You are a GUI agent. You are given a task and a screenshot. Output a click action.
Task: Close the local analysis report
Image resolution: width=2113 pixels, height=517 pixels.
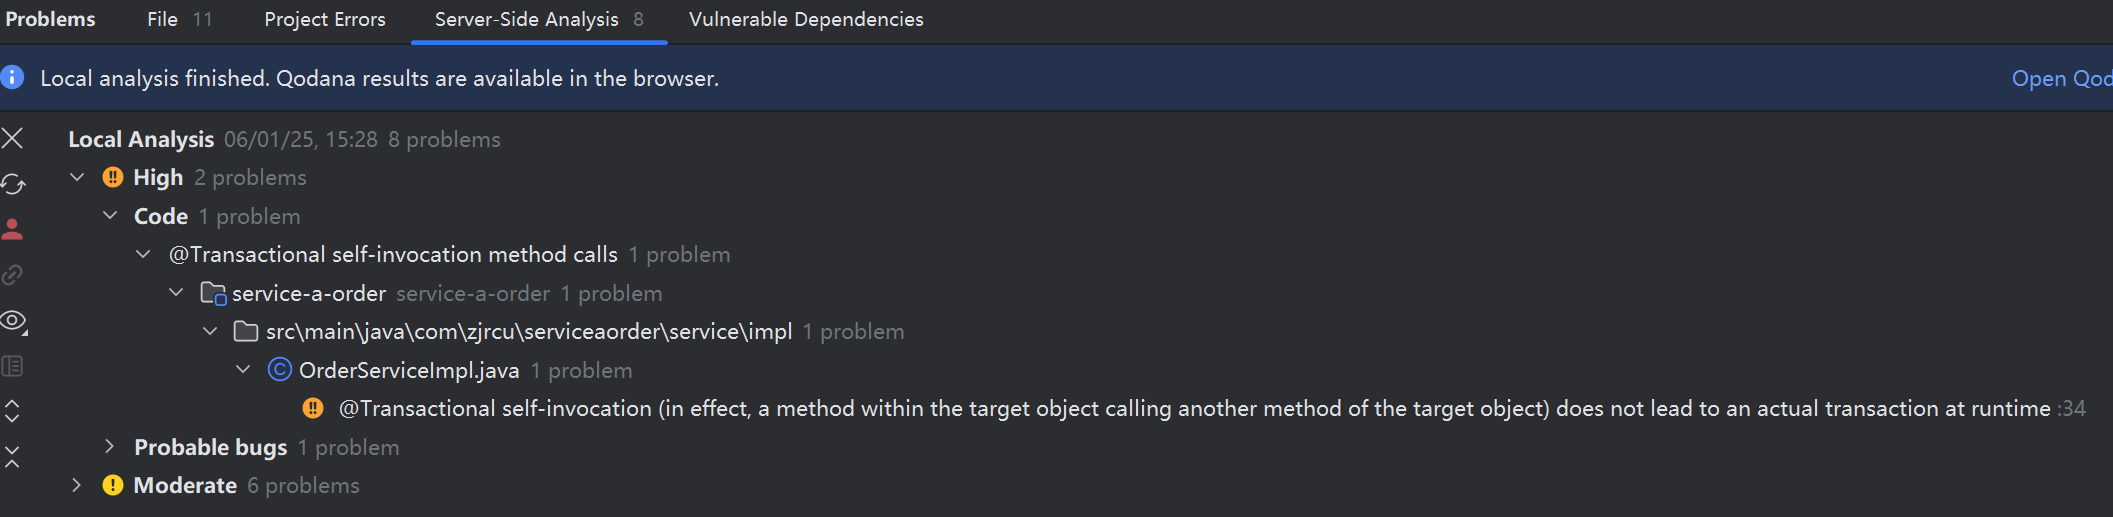(x=13, y=138)
